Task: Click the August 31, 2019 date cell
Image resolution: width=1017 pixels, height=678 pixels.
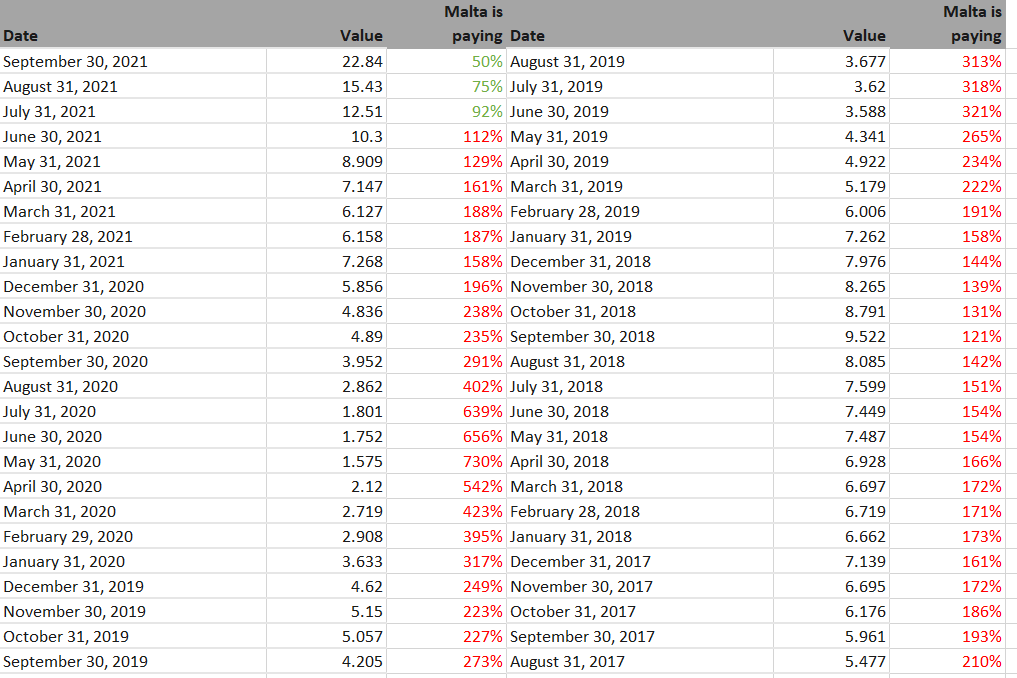Action: pyautogui.click(x=567, y=62)
